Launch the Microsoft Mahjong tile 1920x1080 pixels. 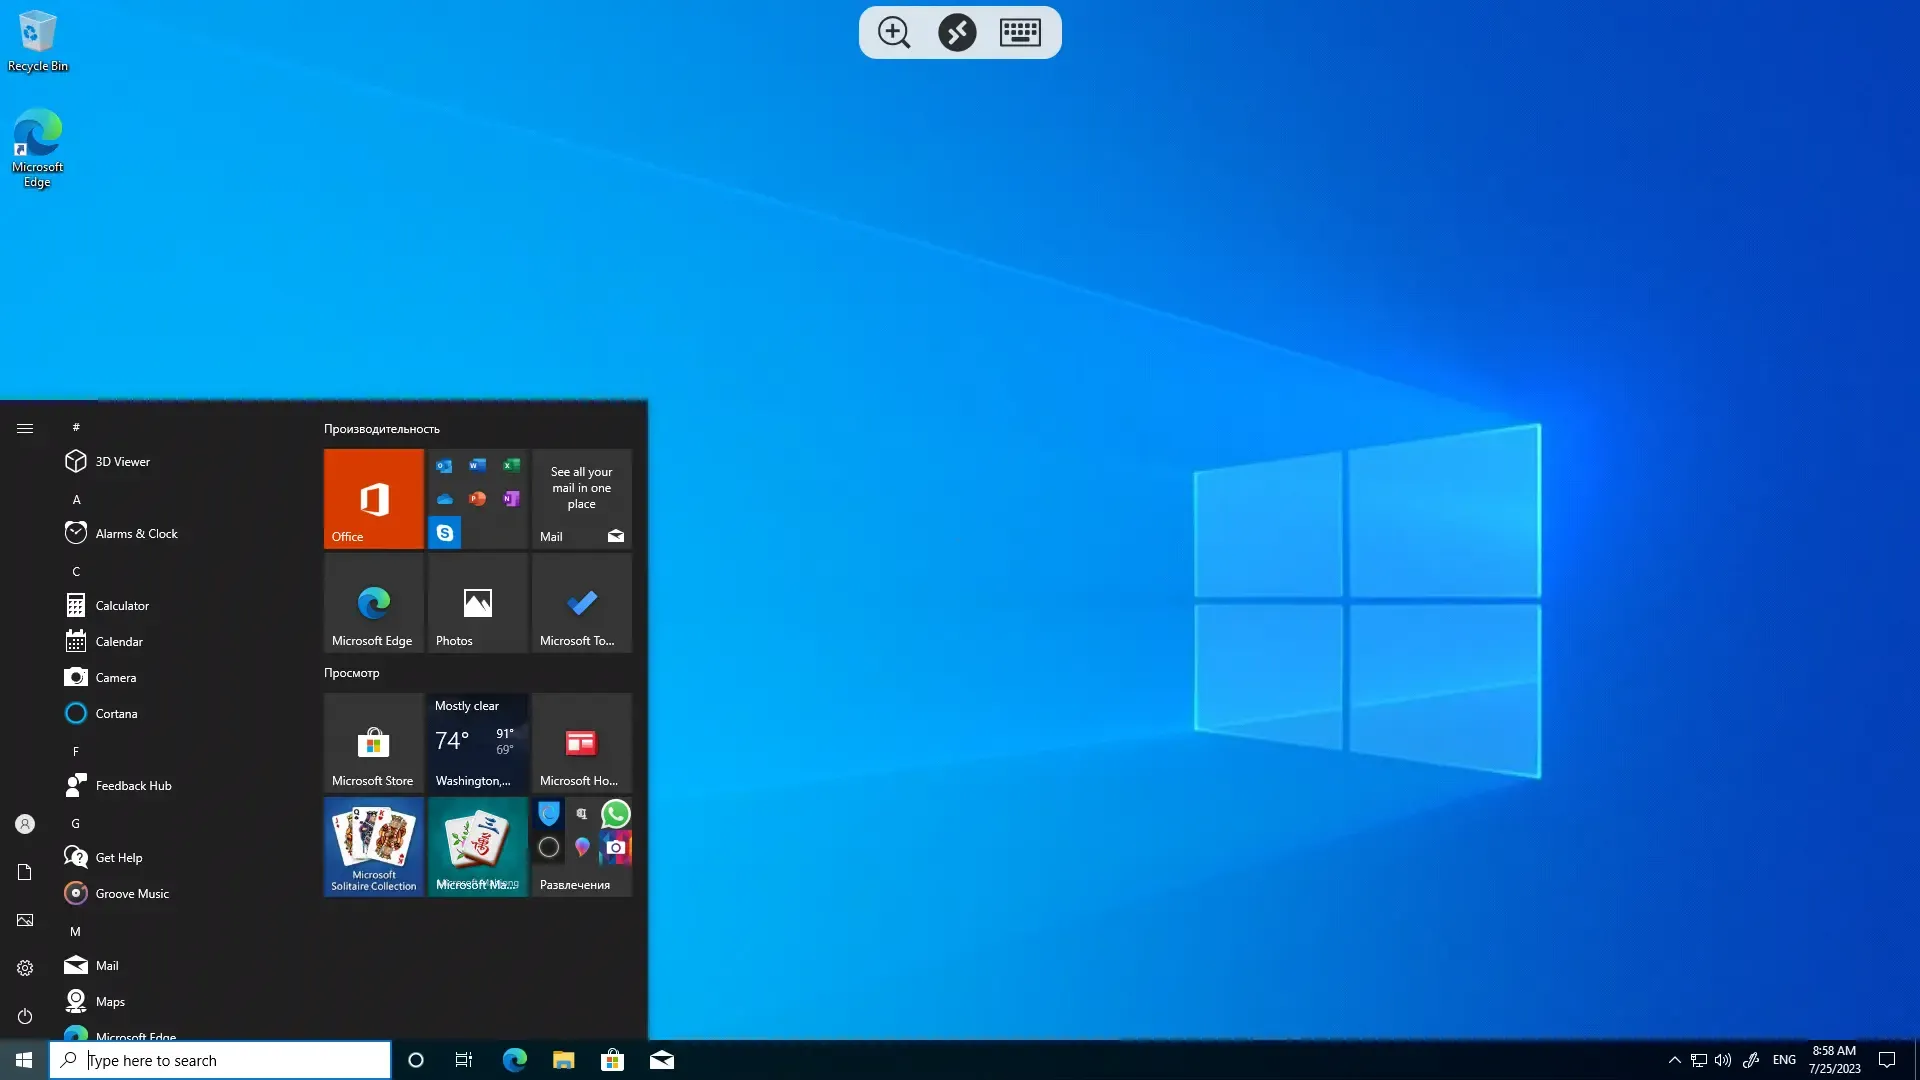(477, 846)
